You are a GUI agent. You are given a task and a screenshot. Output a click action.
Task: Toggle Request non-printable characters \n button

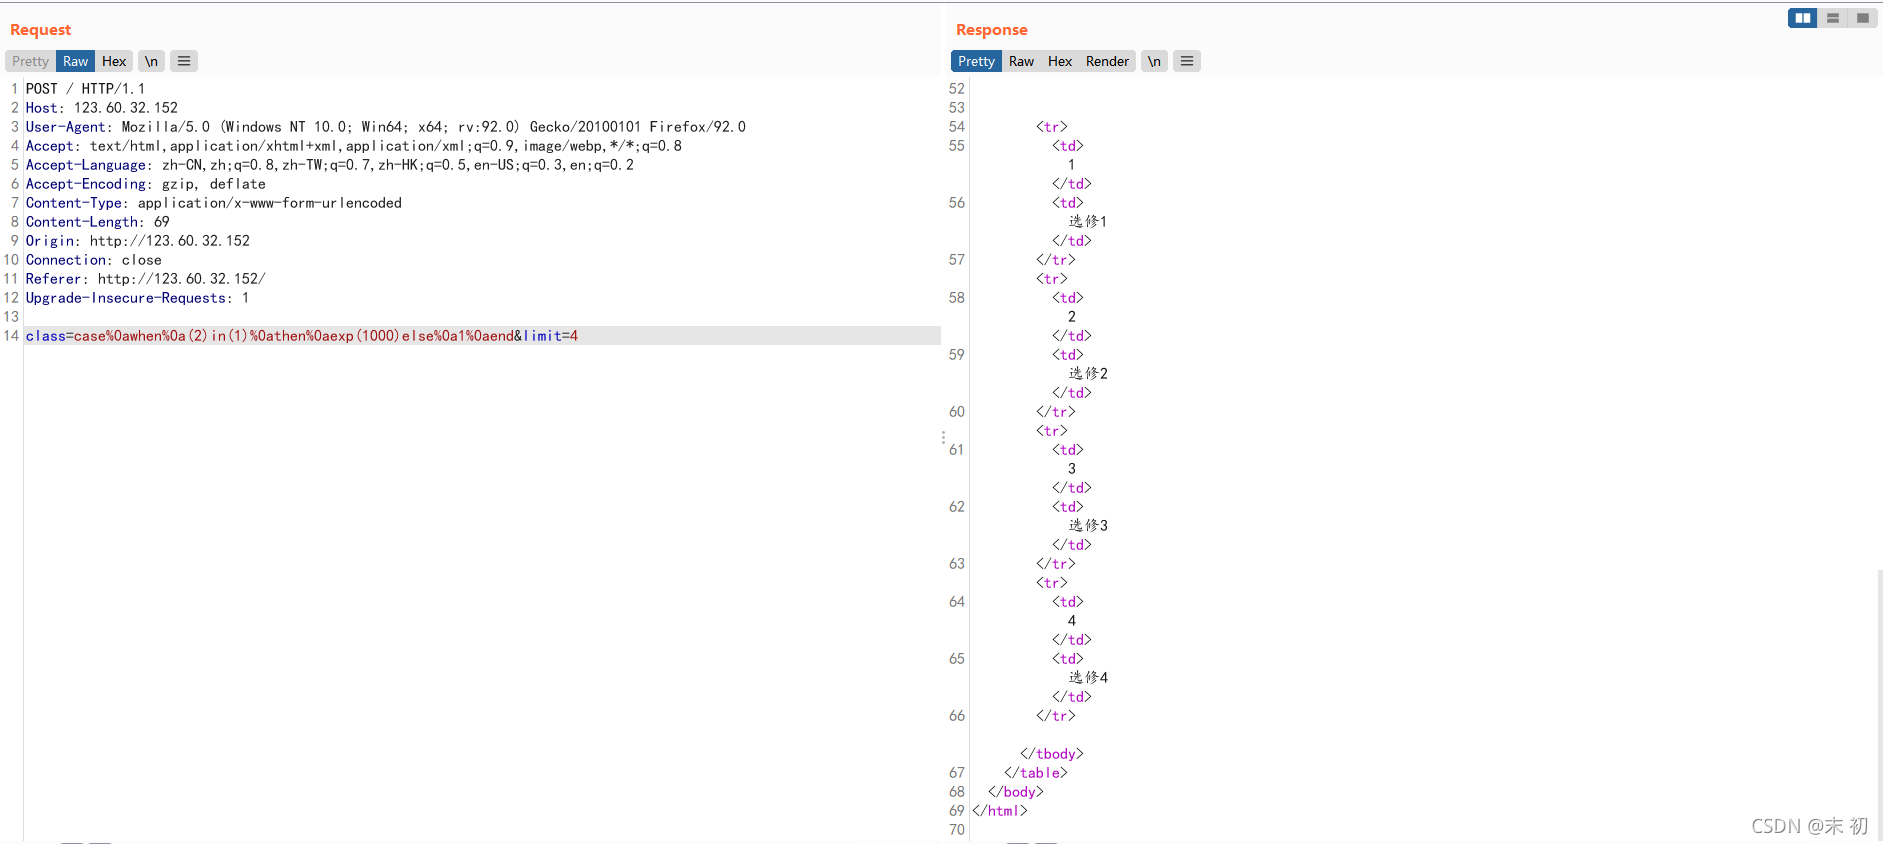coord(151,61)
